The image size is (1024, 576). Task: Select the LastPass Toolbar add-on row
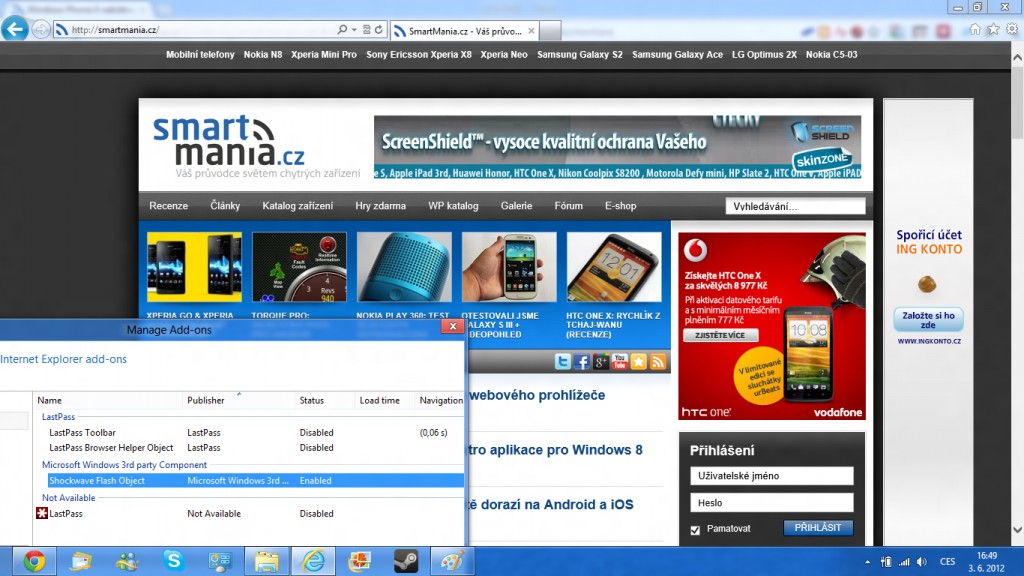click(x=249, y=432)
